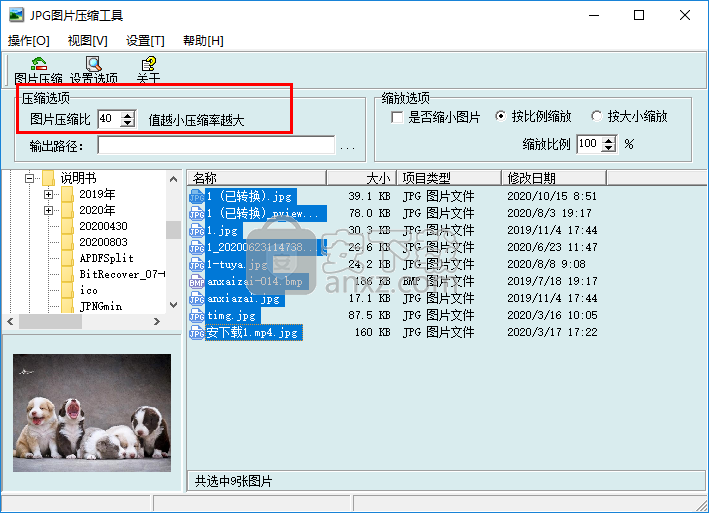
Task: Click the folder icon of 说明书
Action: coord(48,178)
